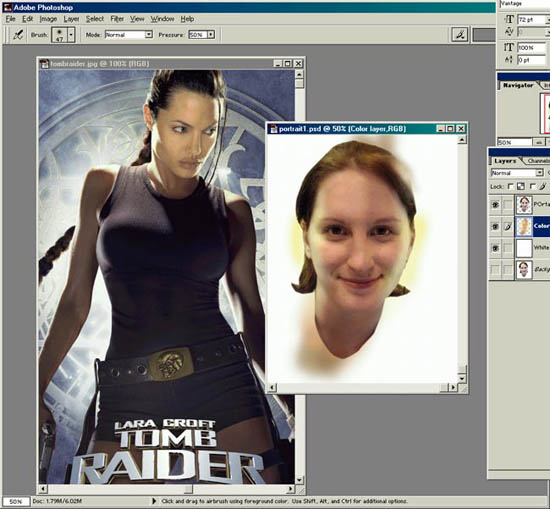Click the font size icon beside 72 pt
The width and height of the screenshot is (550, 509).
509,19
